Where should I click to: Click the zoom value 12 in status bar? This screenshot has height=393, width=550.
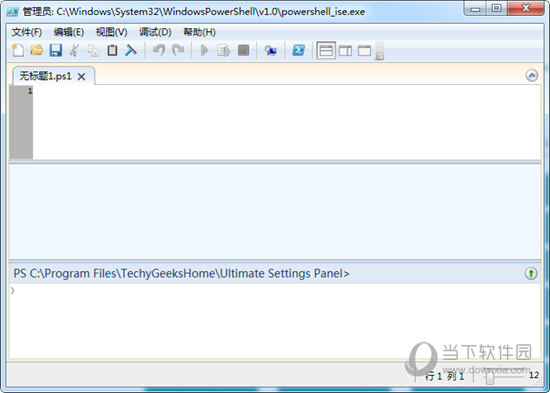pos(534,375)
